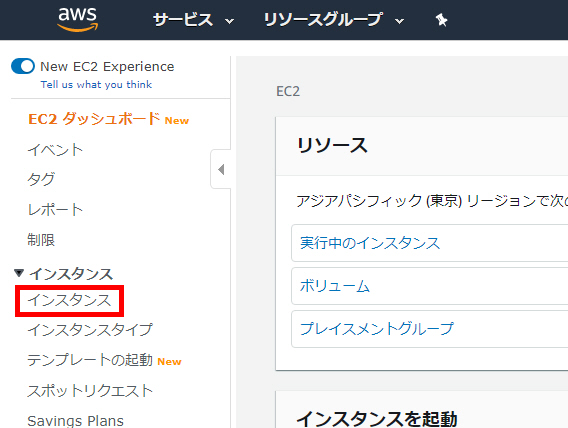Collapse the インスタンス section triangle

19,273
